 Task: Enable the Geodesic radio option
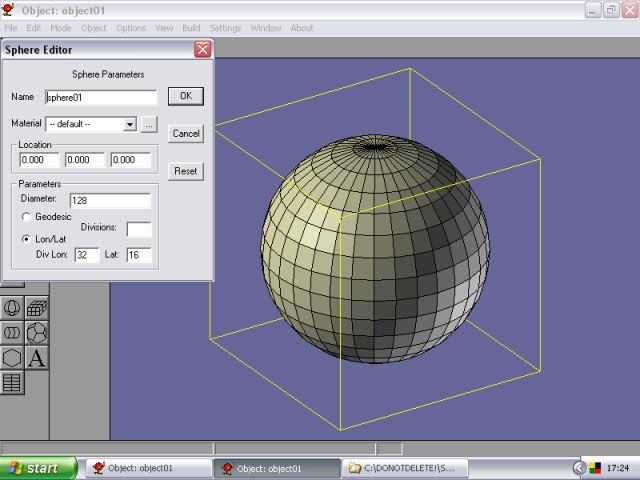tap(27, 217)
